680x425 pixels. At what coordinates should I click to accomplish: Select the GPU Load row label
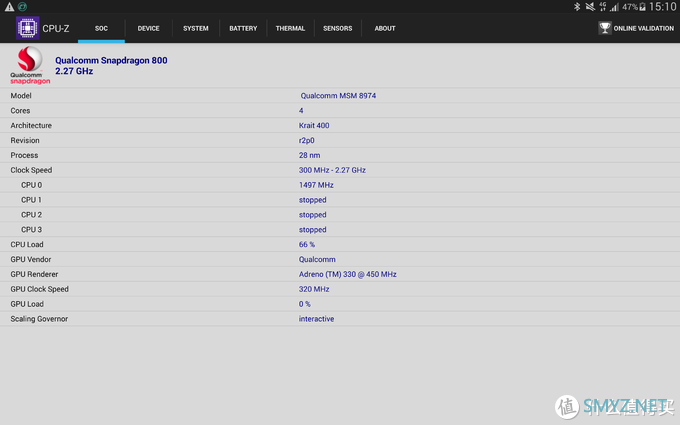coord(27,304)
